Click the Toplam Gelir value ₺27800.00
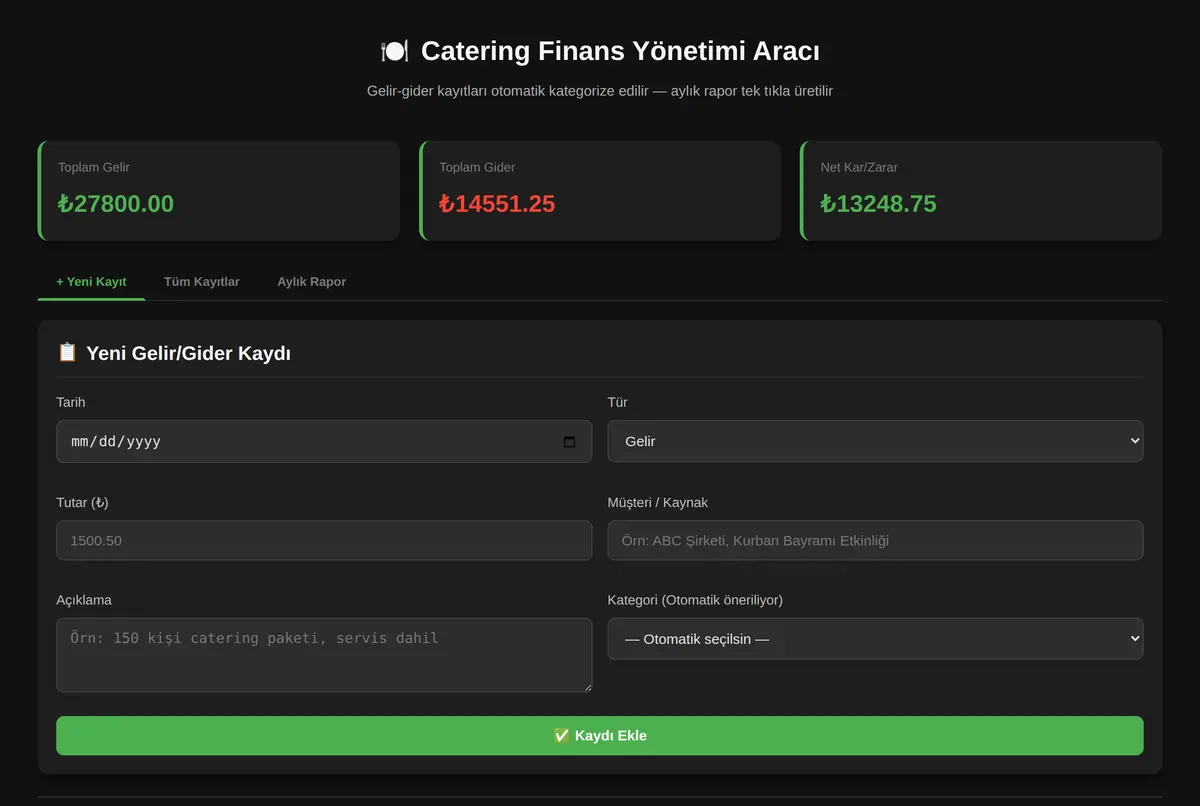The image size is (1200, 806). tap(116, 204)
